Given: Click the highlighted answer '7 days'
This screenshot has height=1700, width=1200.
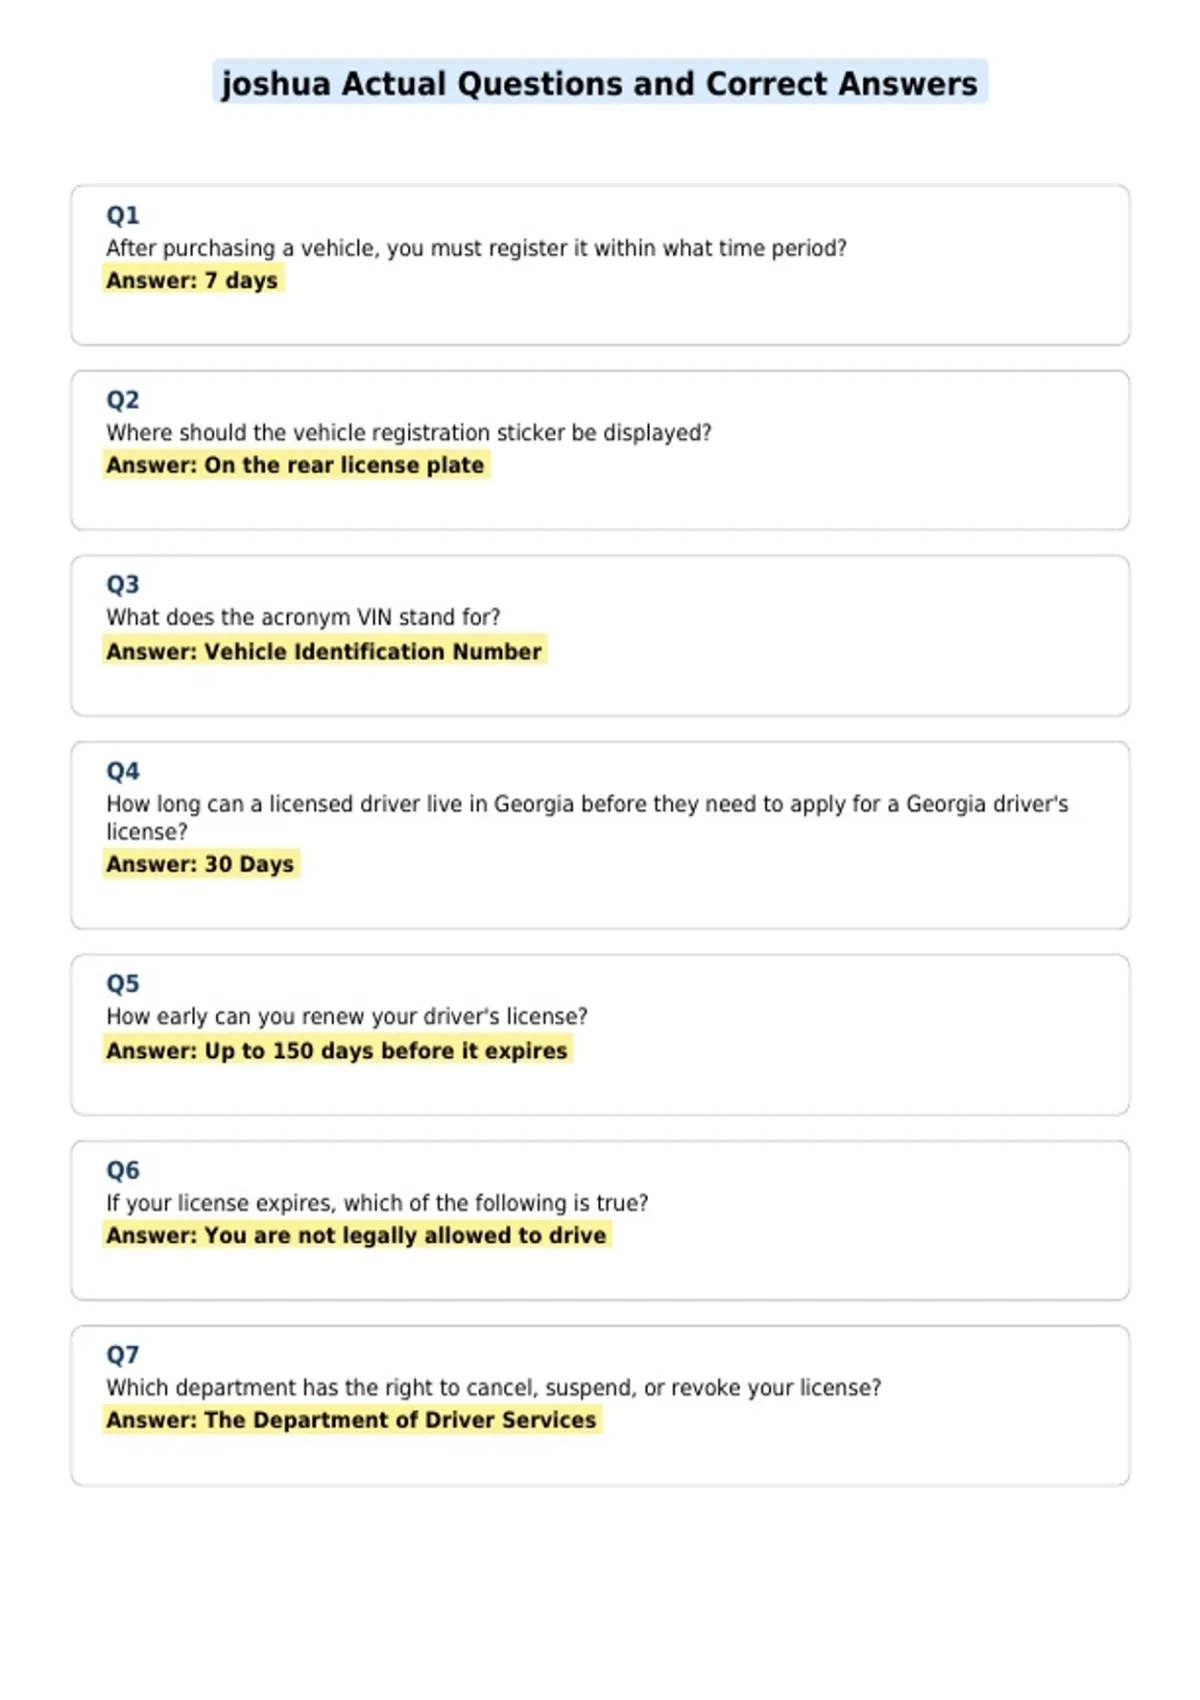Looking at the screenshot, I should pos(193,280).
